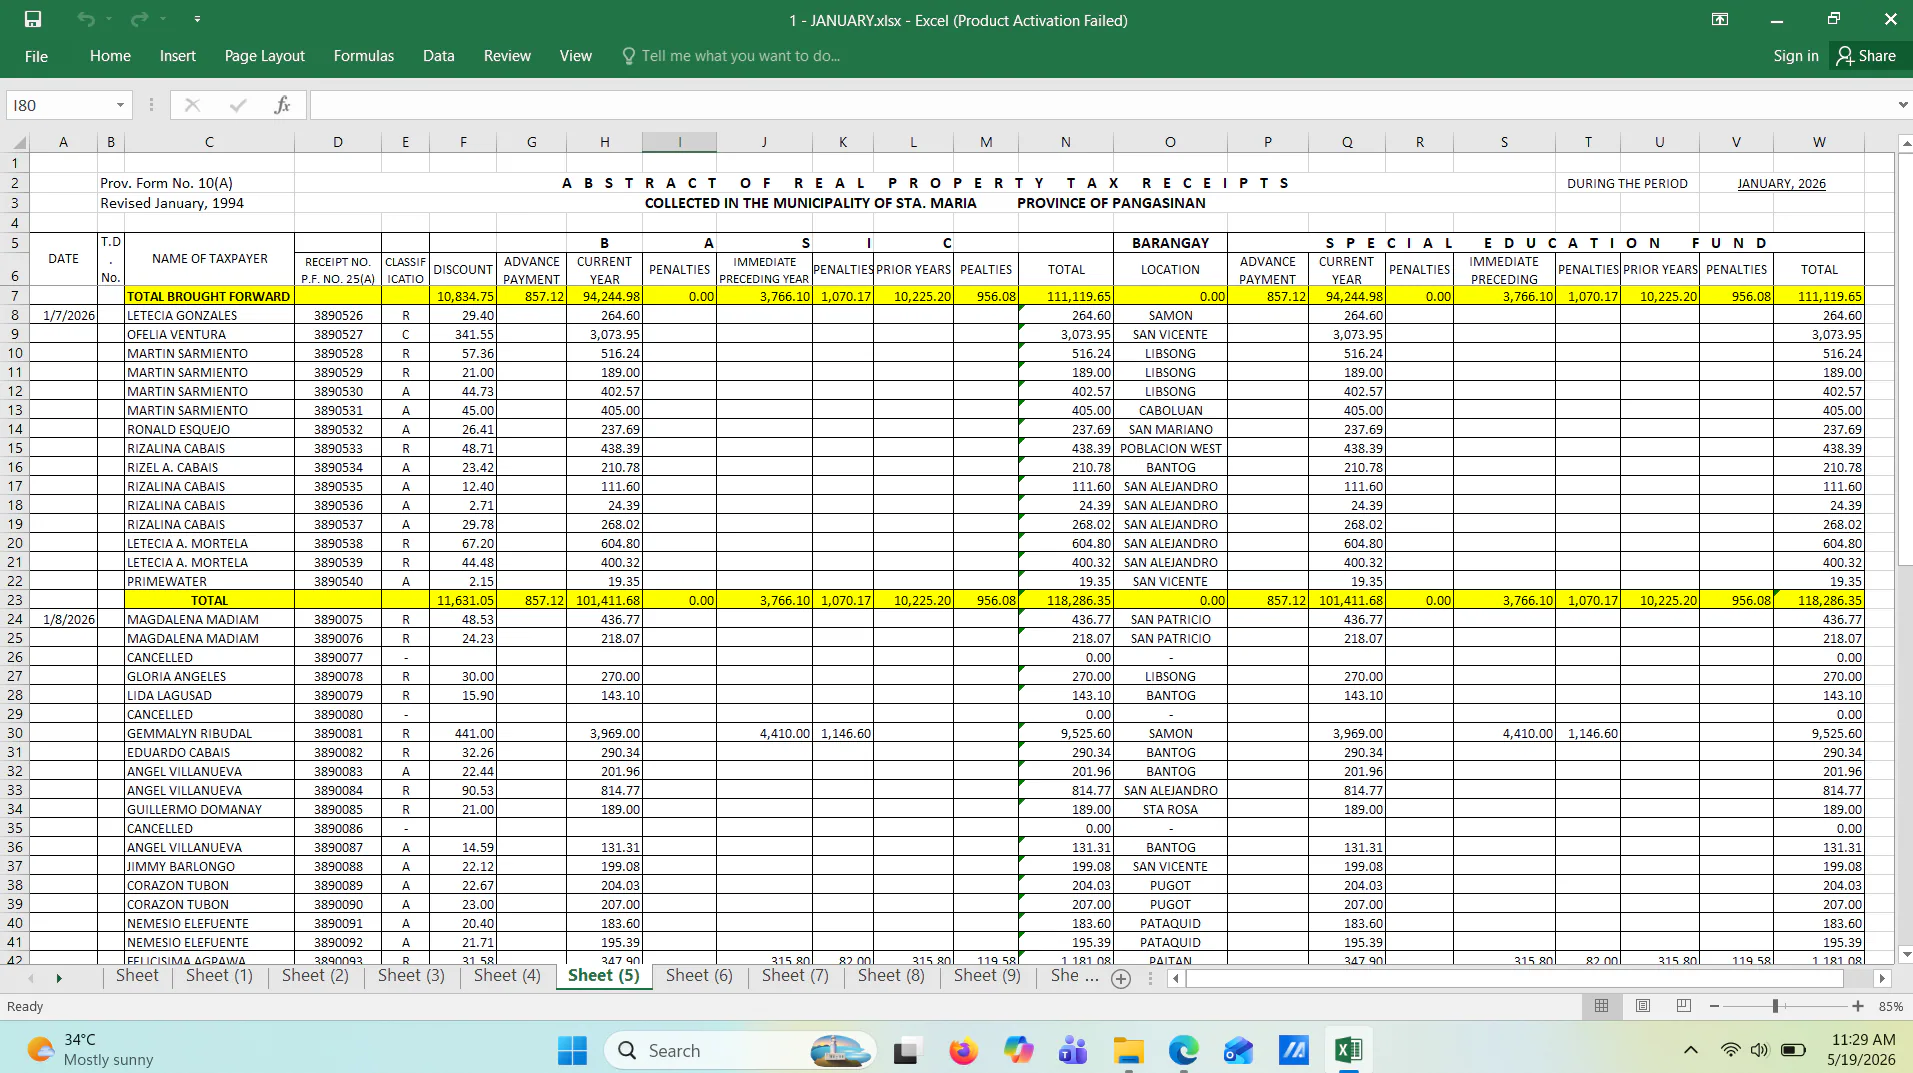Click vertical scrollbar down arrow
The image size is (1913, 1073).
[x=1904, y=954]
